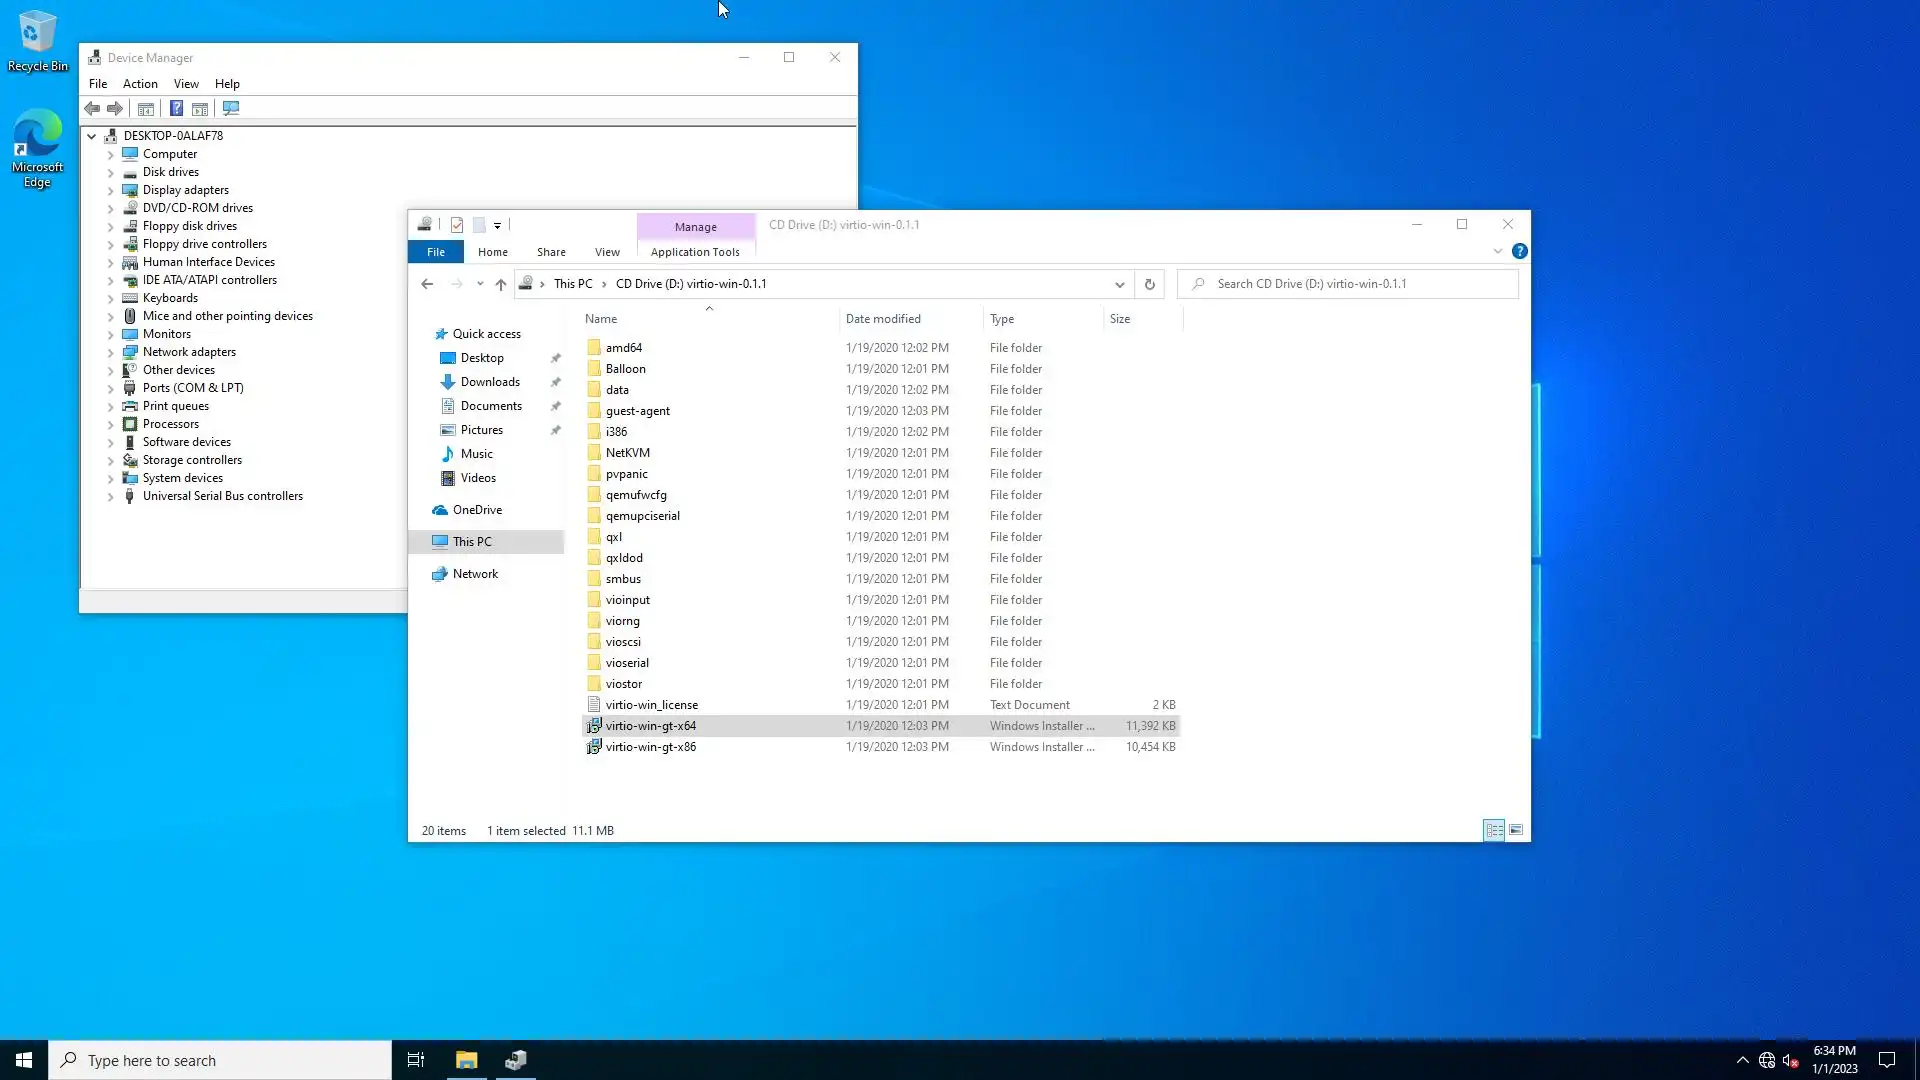Viewport: 1920px width, 1080px height.
Task: Click Scan for hardware changes icon
Action: pyautogui.click(x=231, y=108)
